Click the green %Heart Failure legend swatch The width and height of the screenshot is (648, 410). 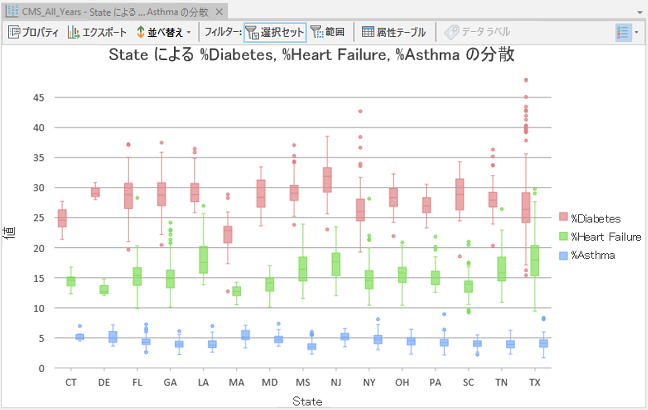point(563,237)
